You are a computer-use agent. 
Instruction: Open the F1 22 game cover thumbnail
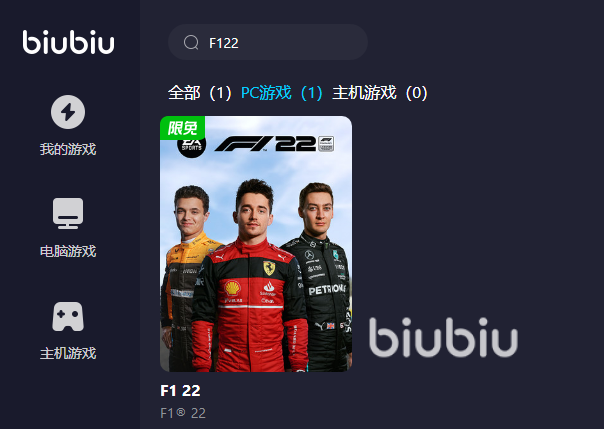tap(256, 244)
